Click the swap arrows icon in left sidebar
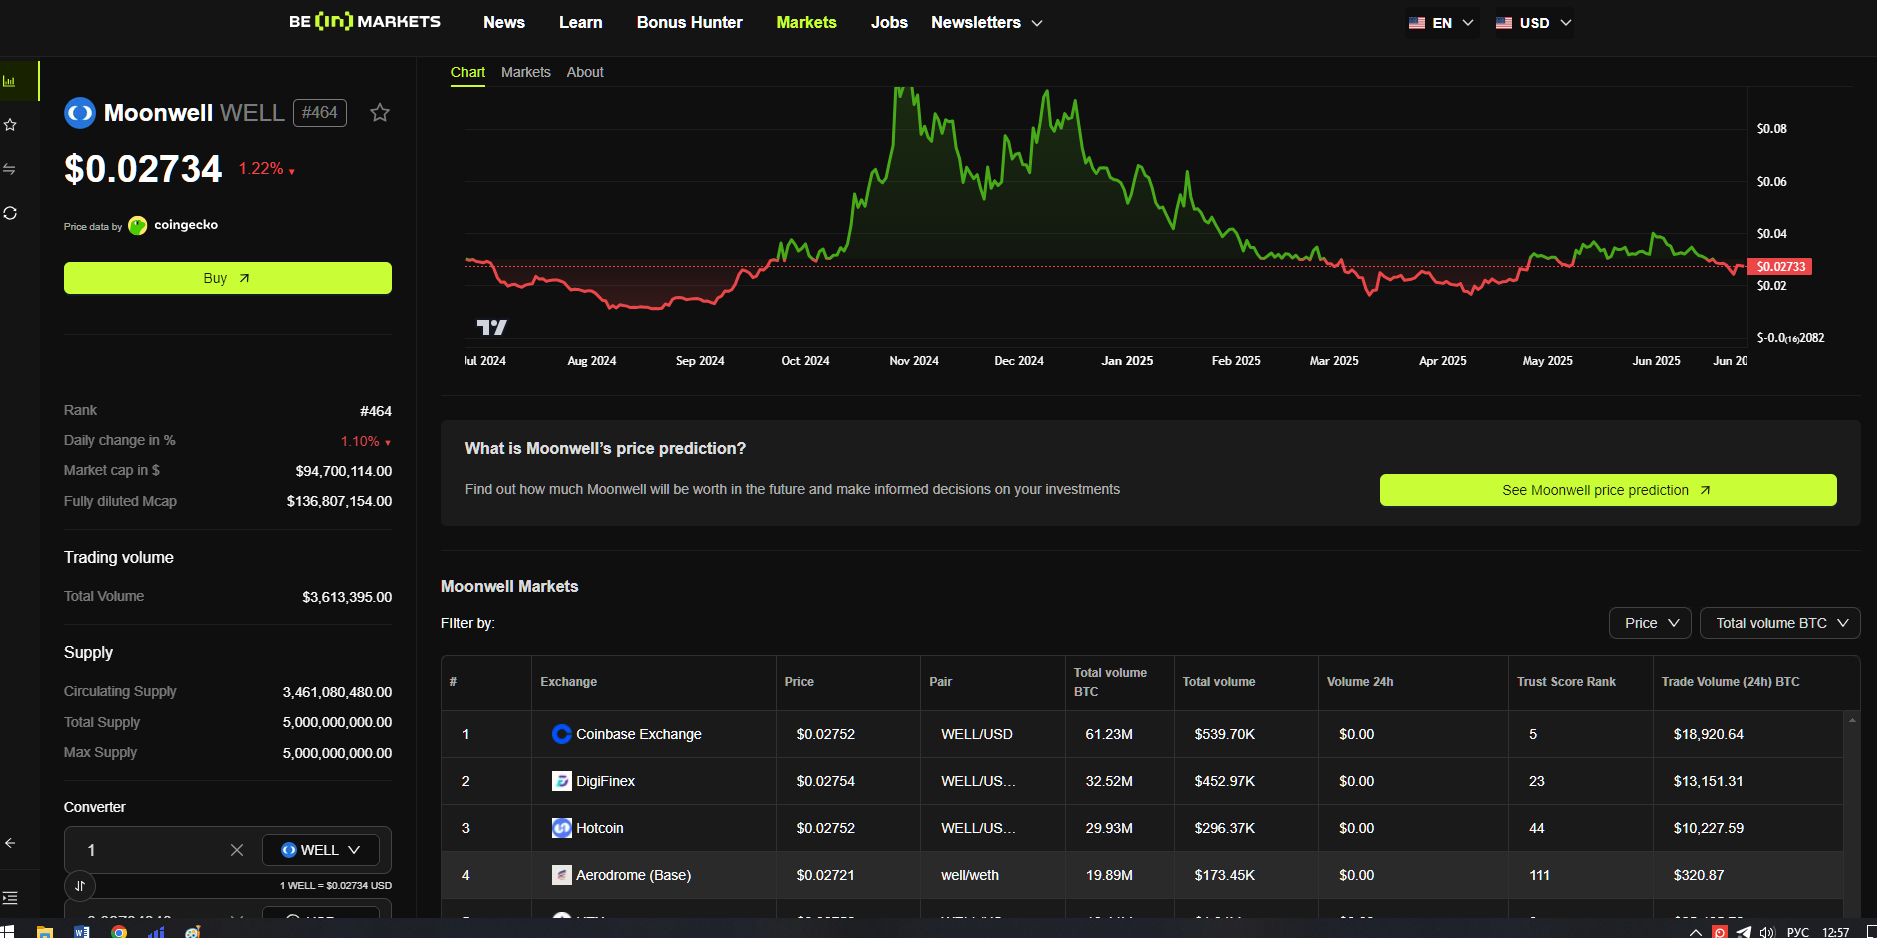This screenshot has width=1877, height=938. coord(10,169)
